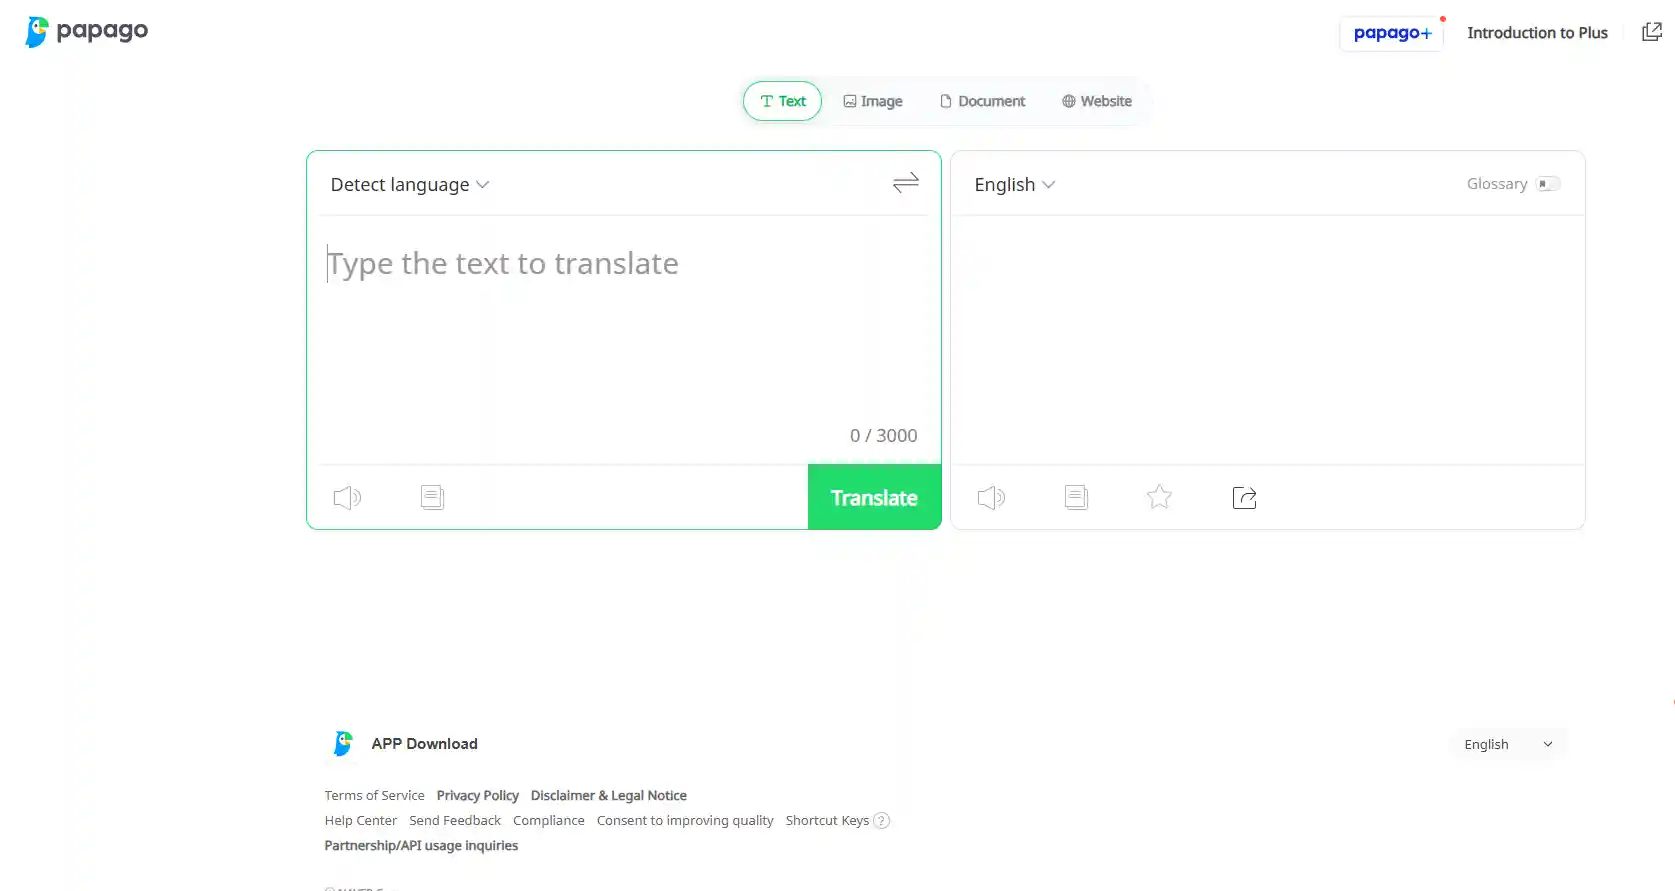Open Terms of Service

374,796
